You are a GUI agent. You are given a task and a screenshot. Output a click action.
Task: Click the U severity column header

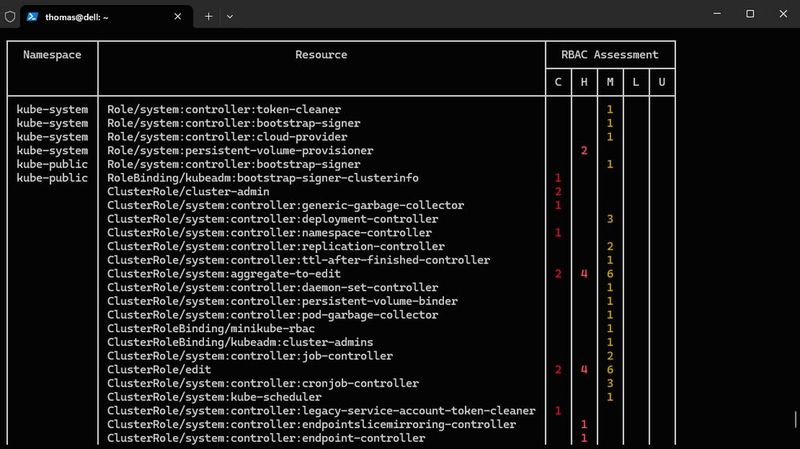[x=662, y=82]
